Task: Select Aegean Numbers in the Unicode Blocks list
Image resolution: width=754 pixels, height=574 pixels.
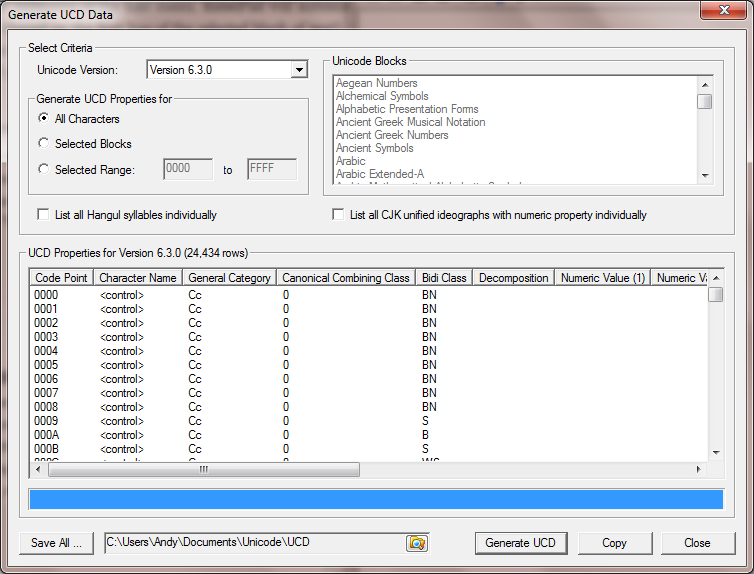Action: click(x=377, y=83)
